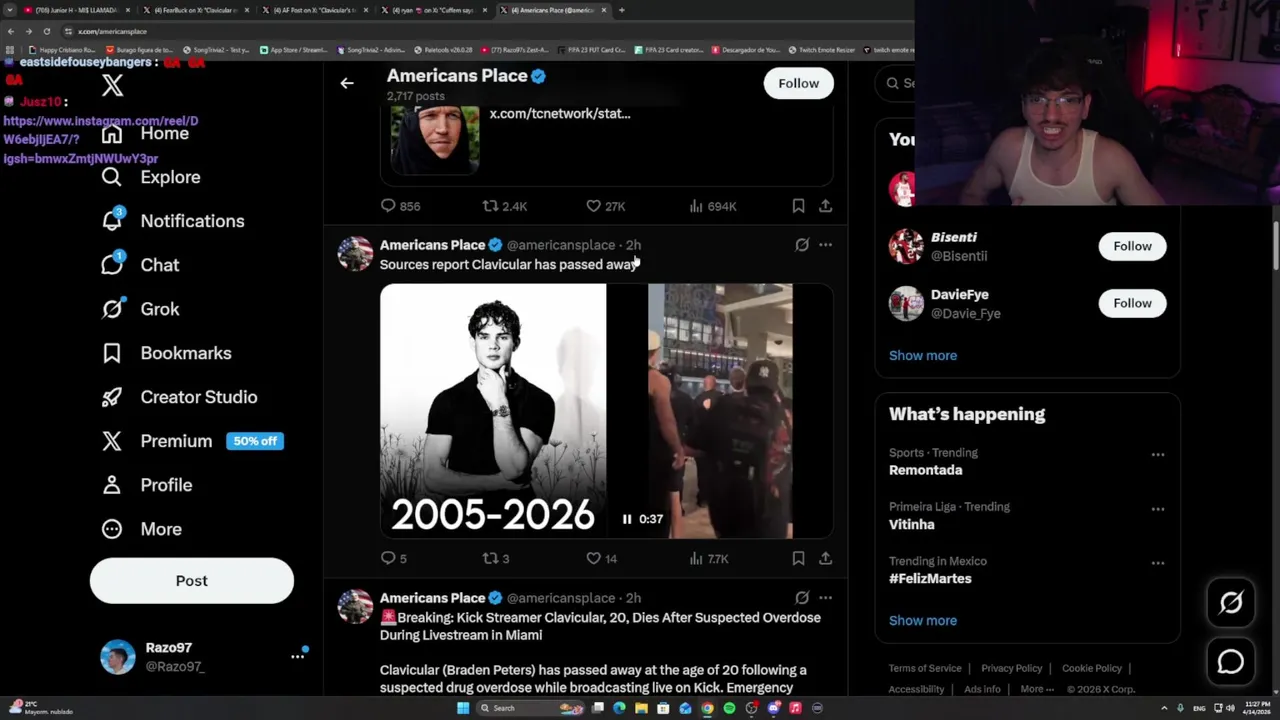Go back using the arrow beside Americans Place
The height and width of the screenshot is (720, 1280).
(x=347, y=83)
